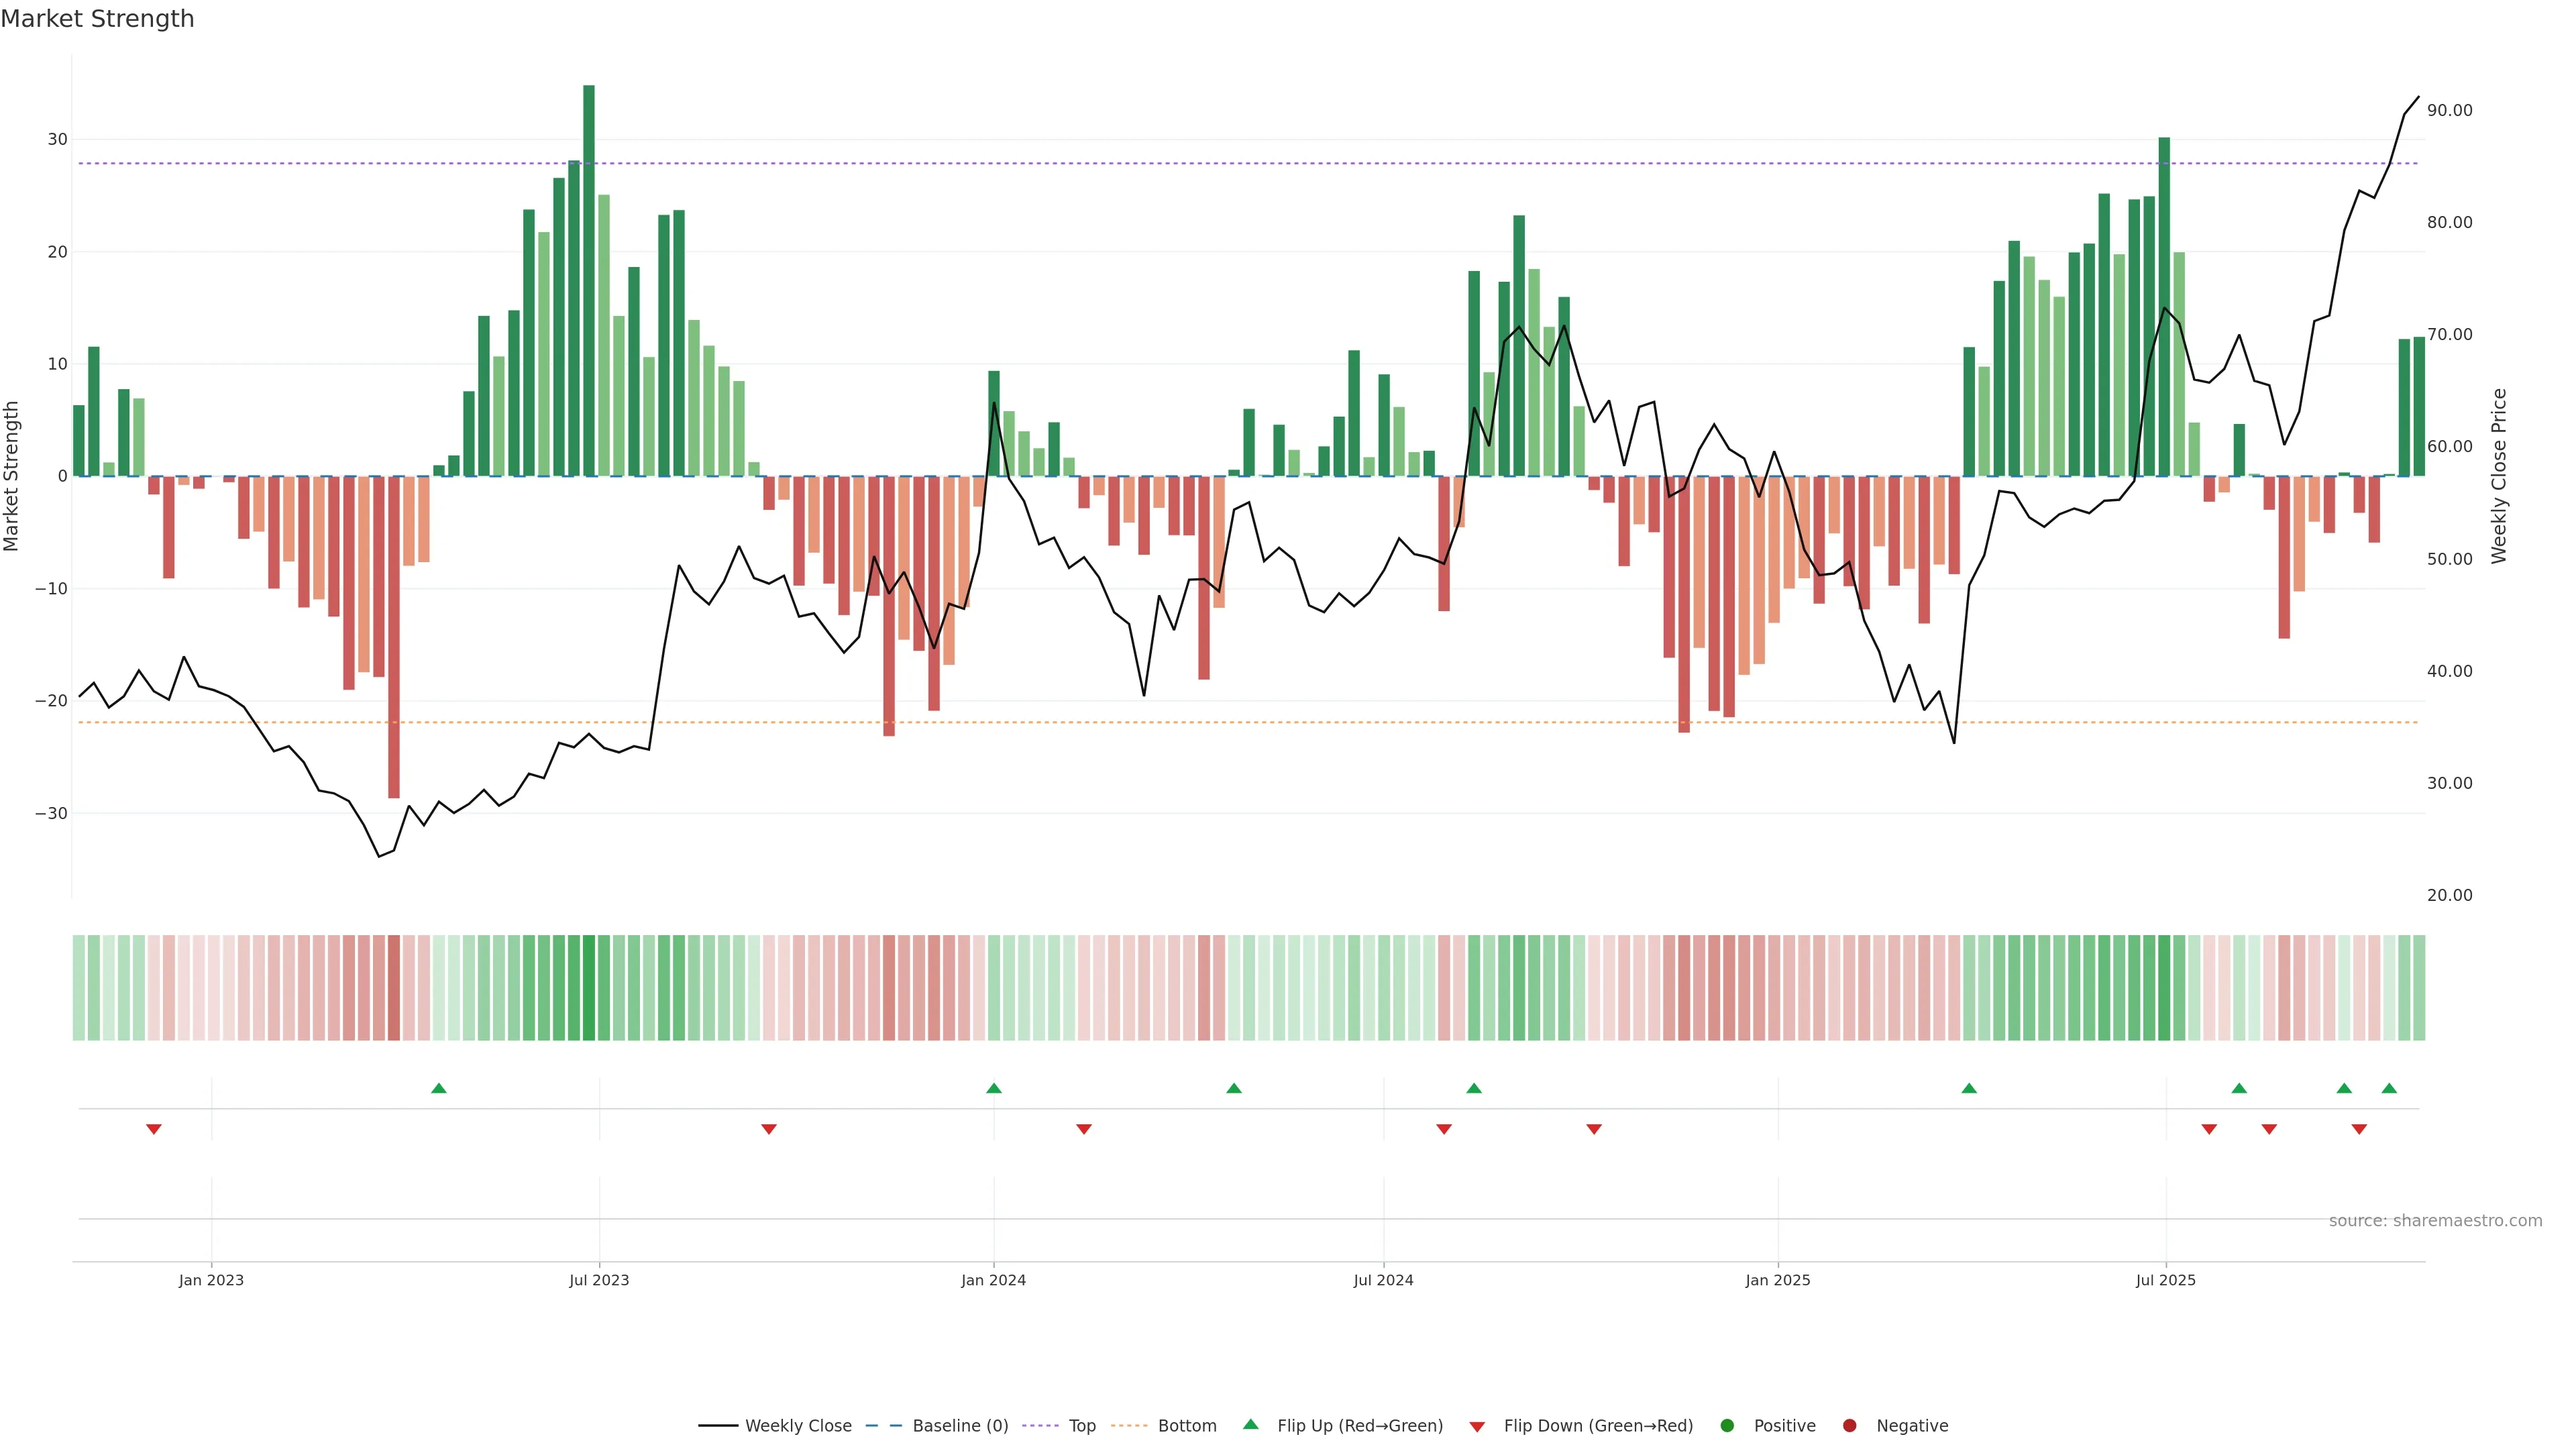The height and width of the screenshot is (1449, 2576).
Task: Click the Flip Up green triangle legend icon
Action: [x=1250, y=1424]
